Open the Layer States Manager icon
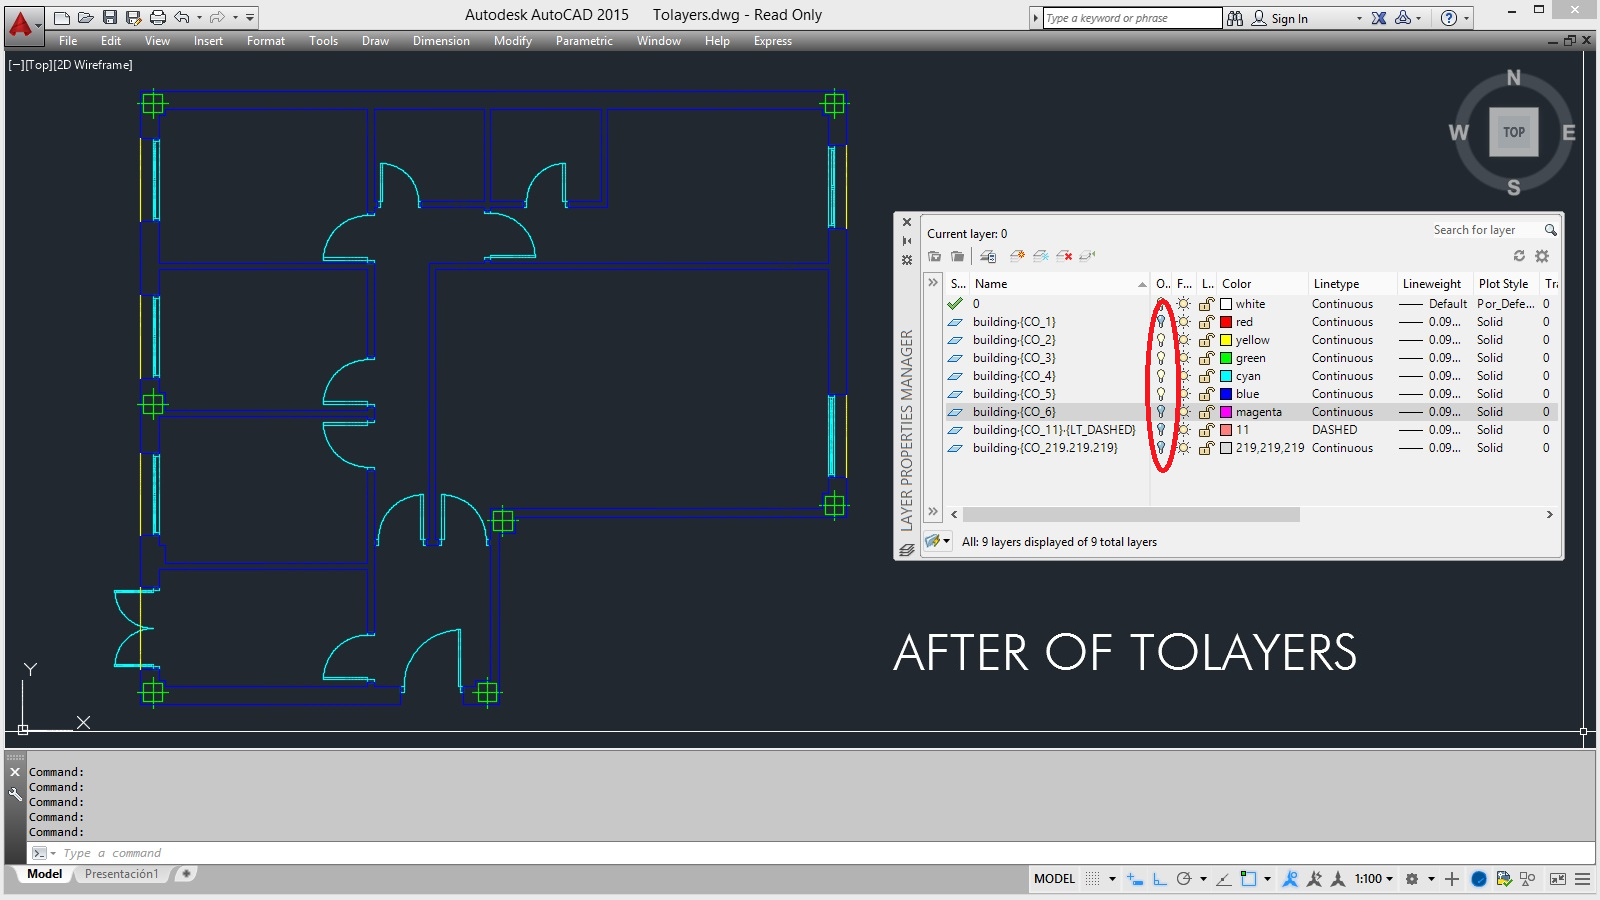Screen dimensions: 1600x900 click(x=988, y=256)
